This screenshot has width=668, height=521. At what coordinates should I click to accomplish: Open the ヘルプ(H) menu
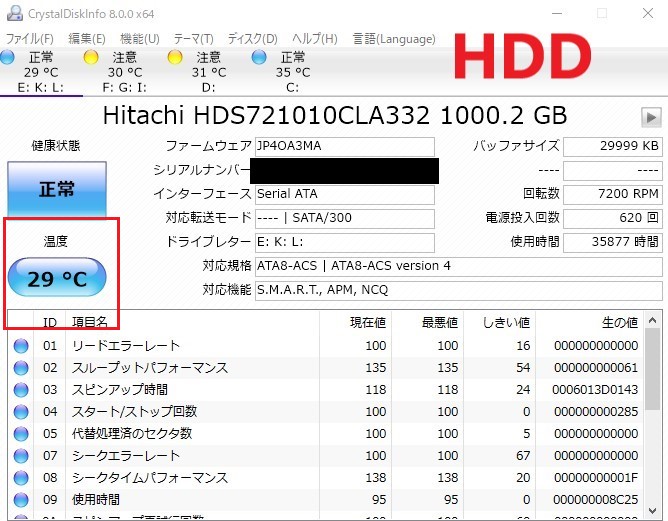click(314, 39)
